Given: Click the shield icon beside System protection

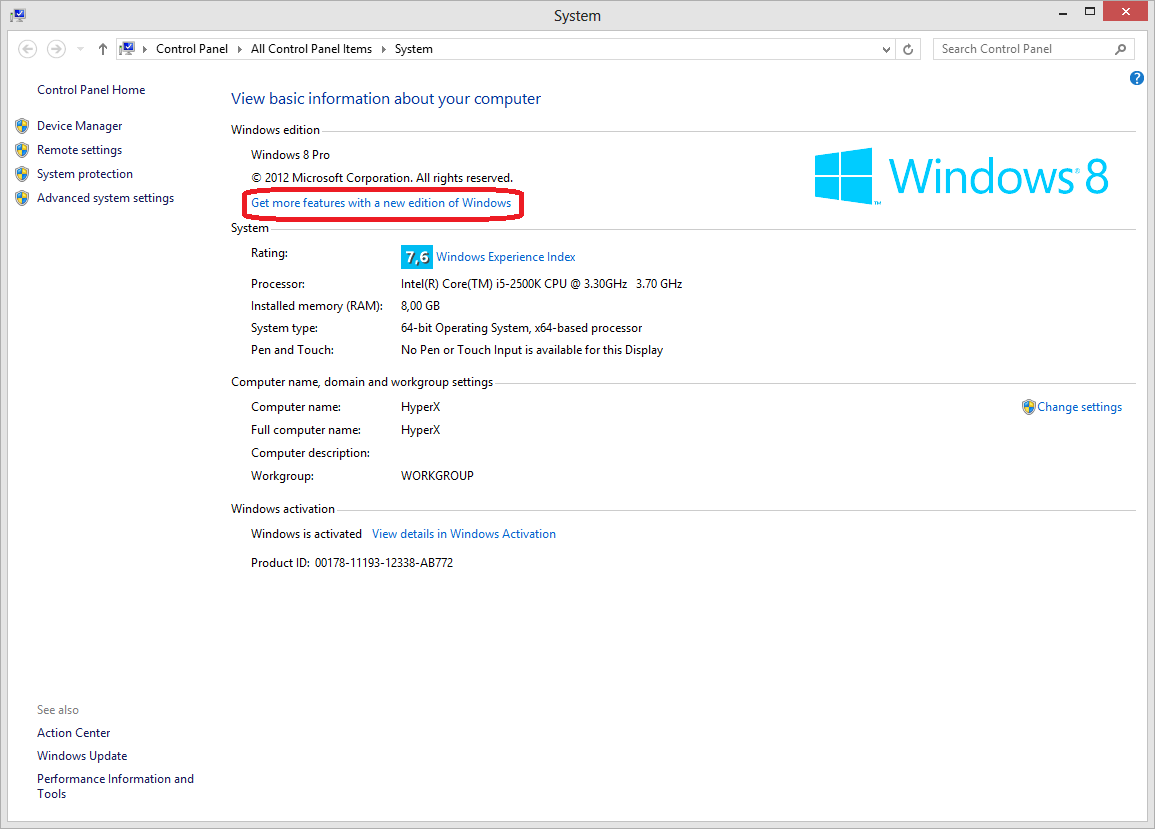Looking at the screenshot, I should tap(22, 174).
